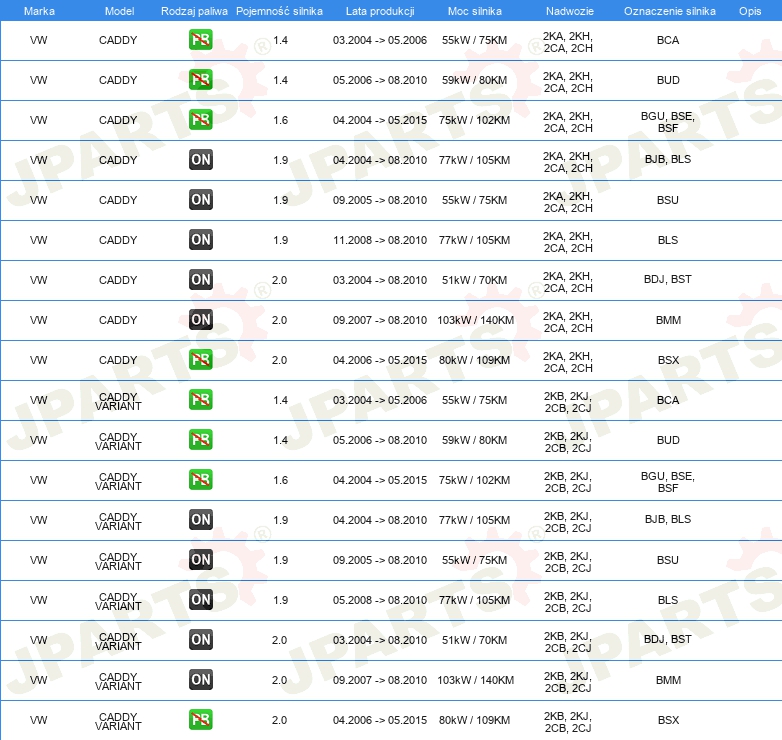Click the Lata produkcji column header
Image resolution: width=782 pixels, height=740 pixels.
[x=380, y=11]
